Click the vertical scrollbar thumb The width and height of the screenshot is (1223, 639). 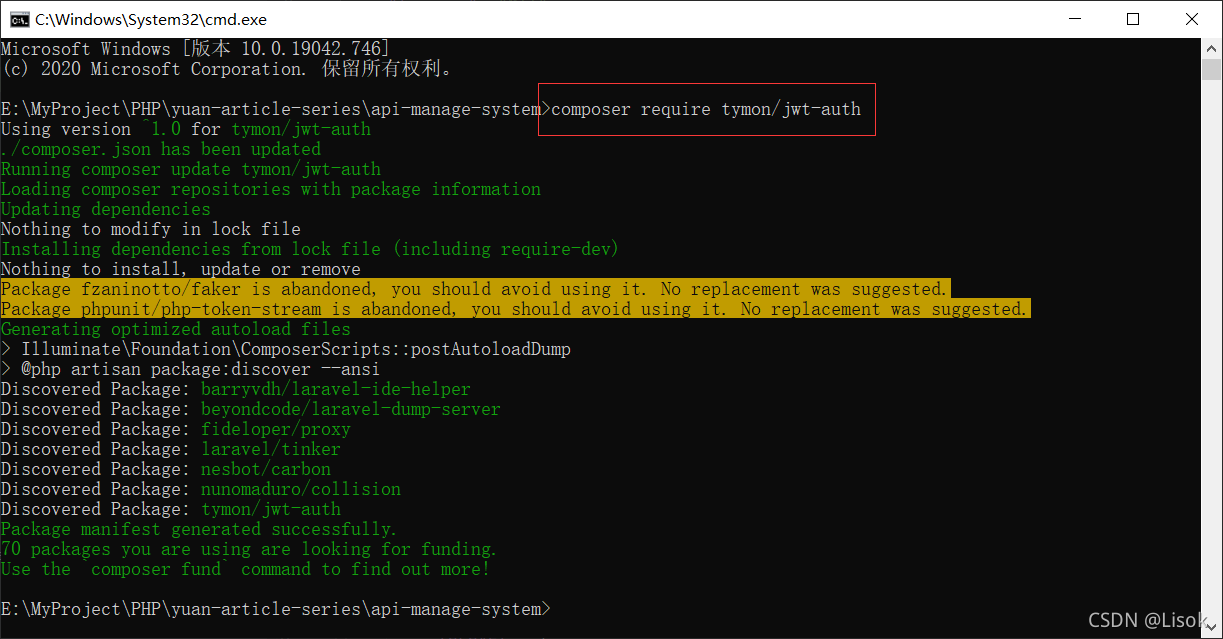tap(1211, 69)
